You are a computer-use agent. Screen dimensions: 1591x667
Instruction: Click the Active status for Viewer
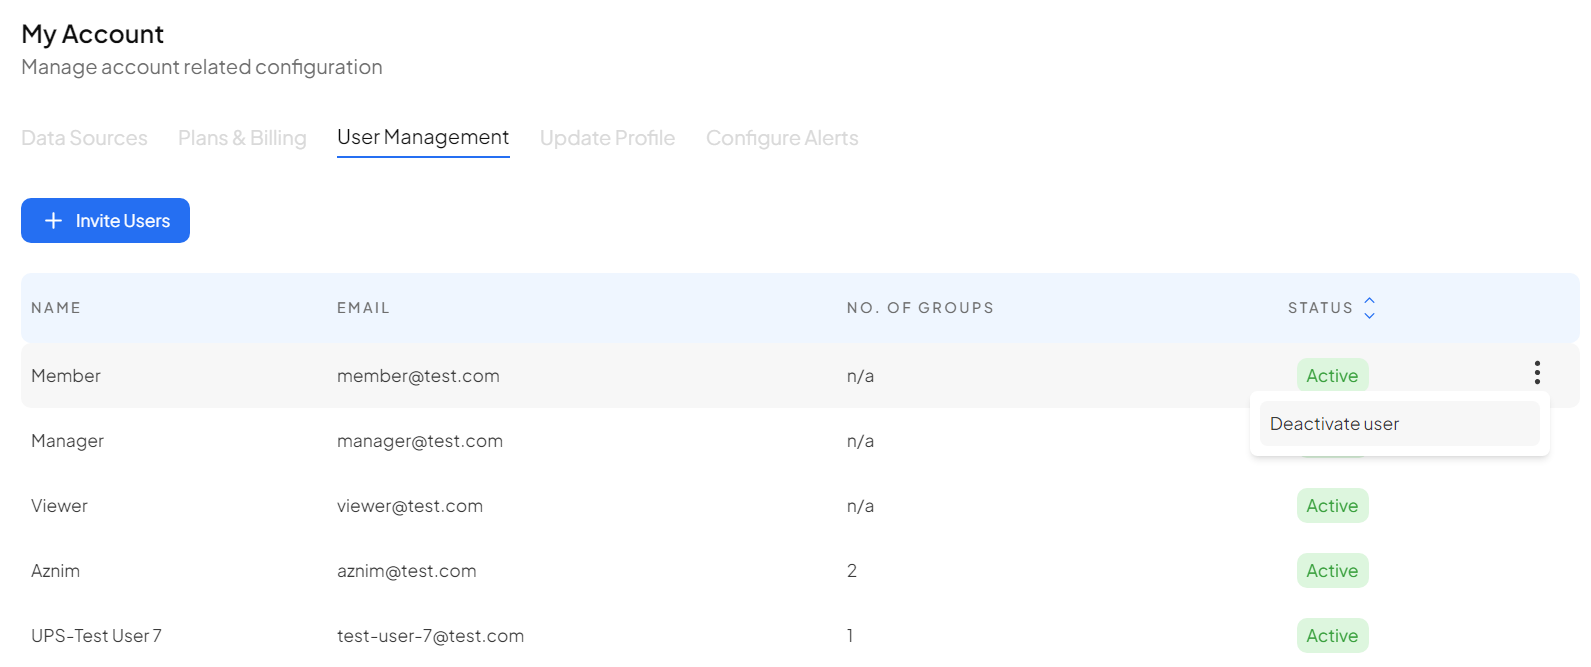pos(1332,506)
